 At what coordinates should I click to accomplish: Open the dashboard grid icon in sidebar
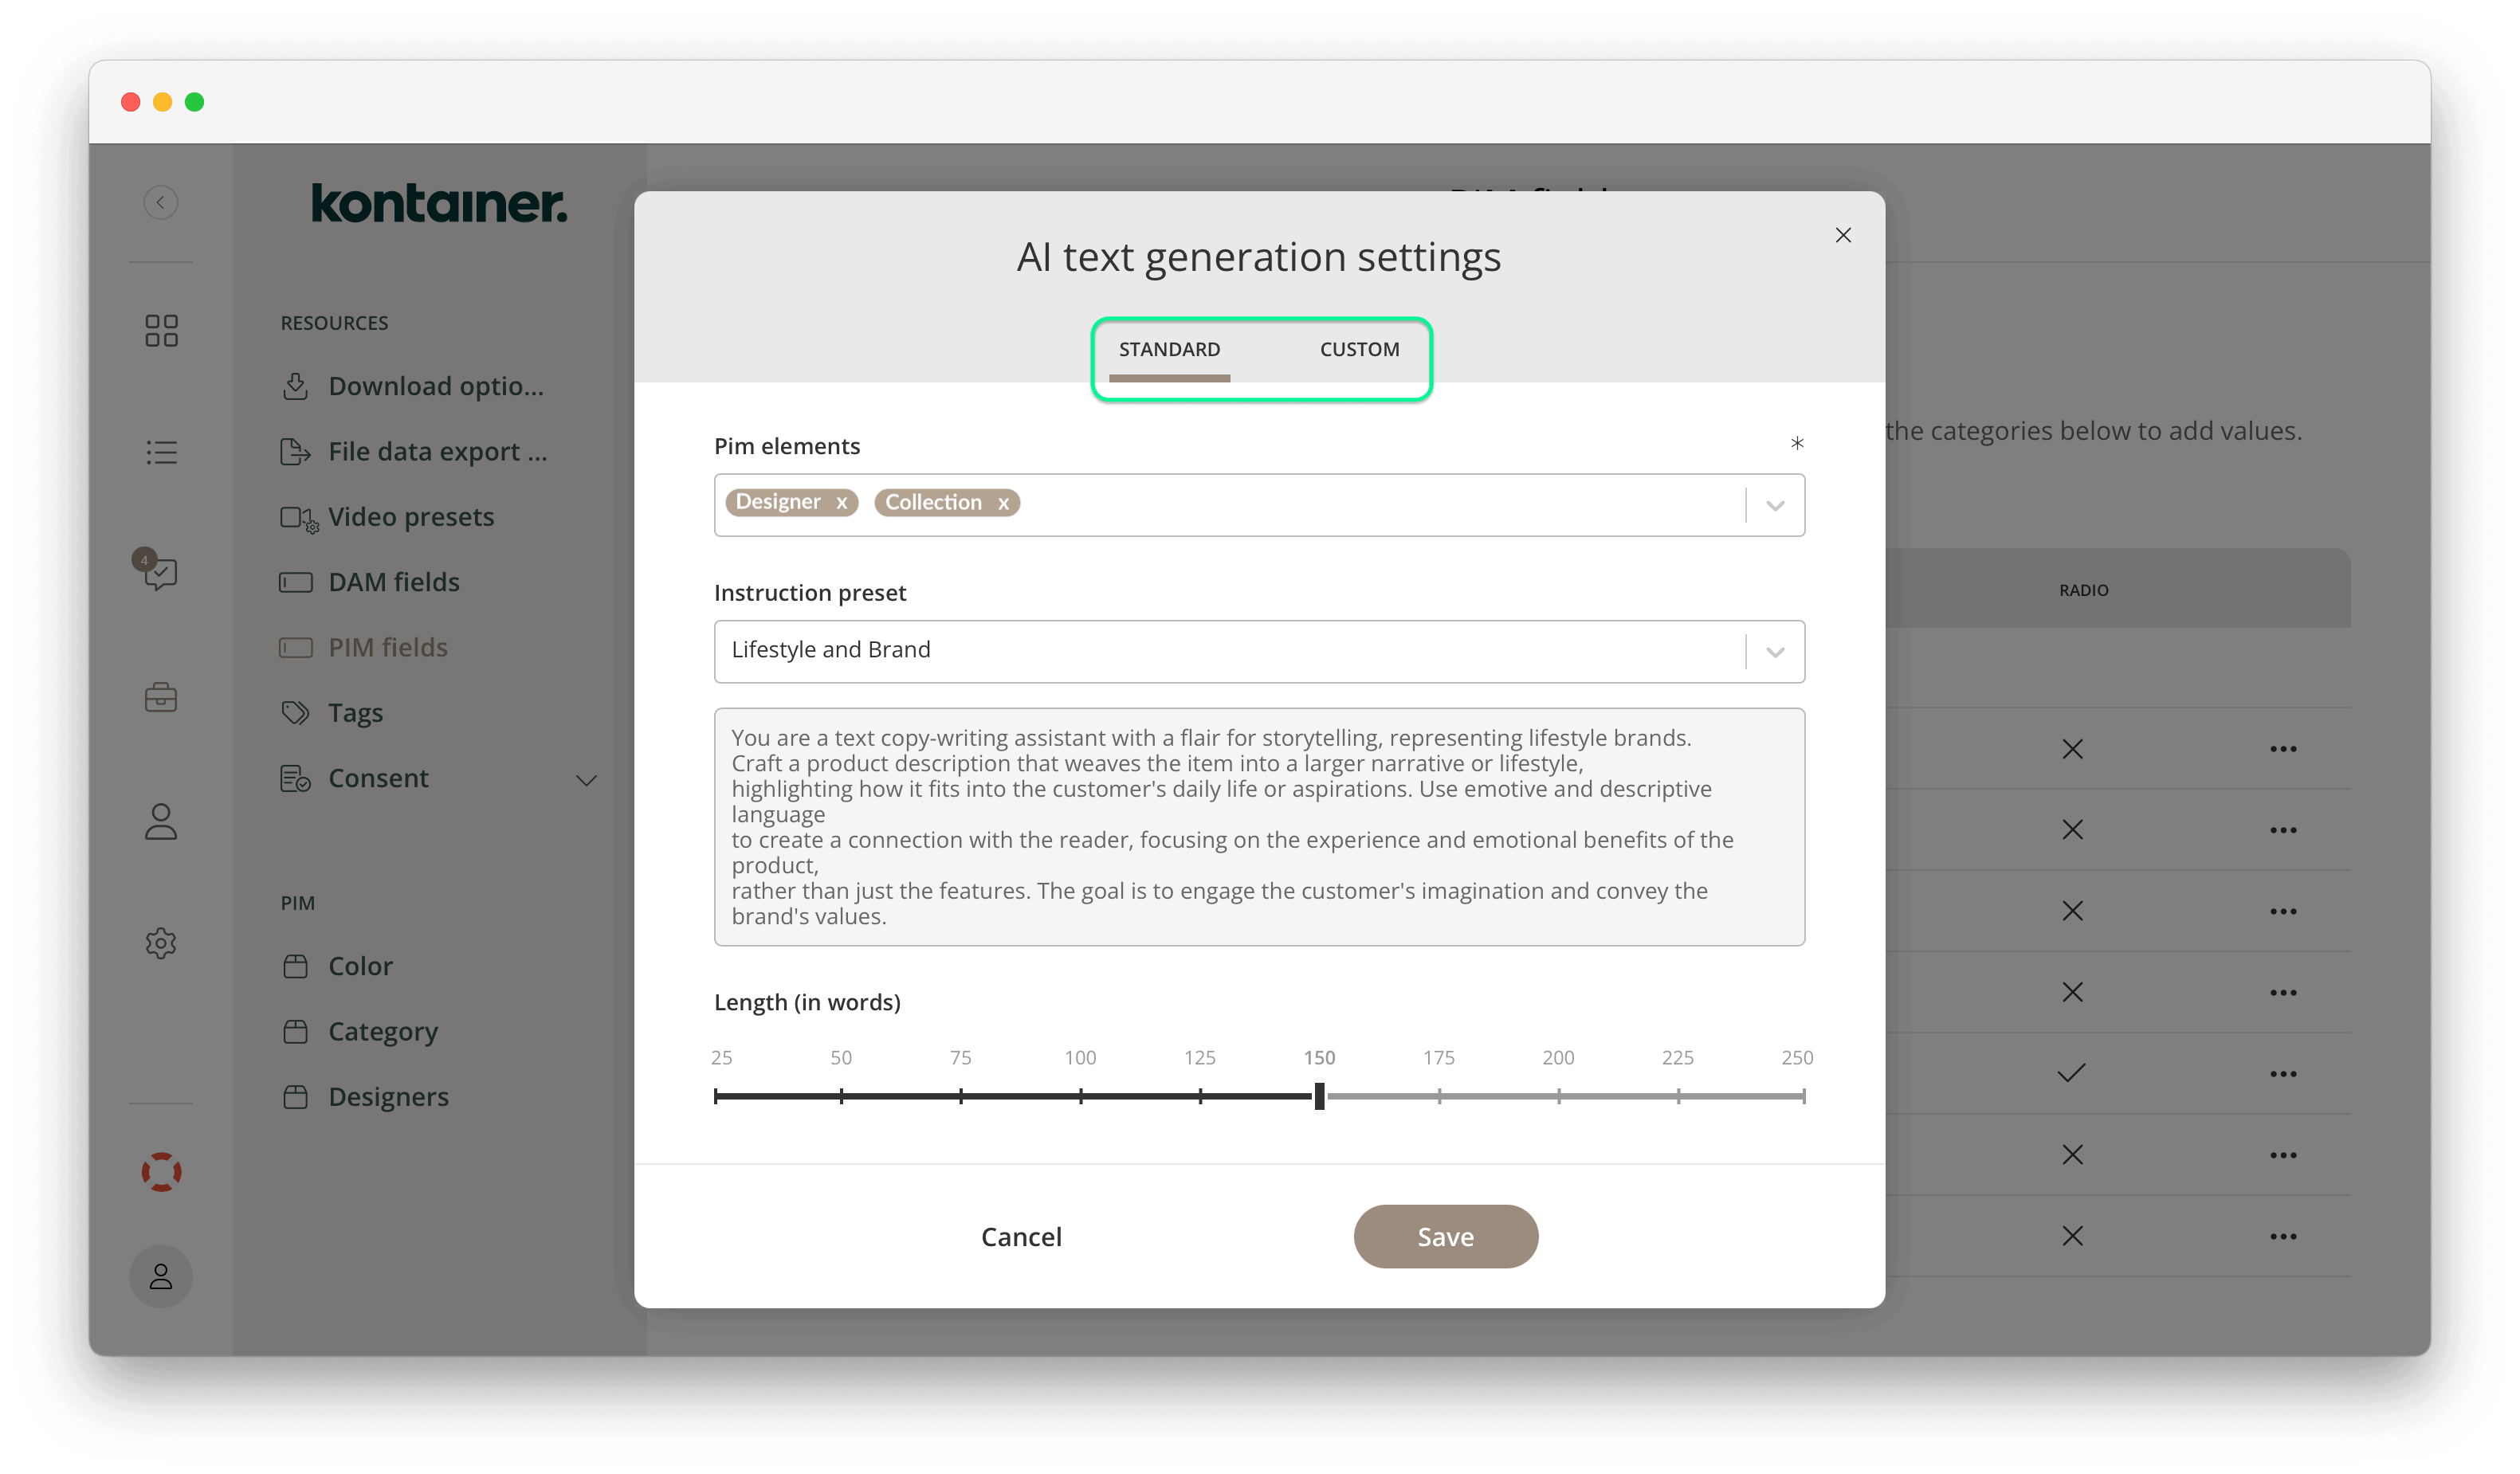(x=161, y=330)
